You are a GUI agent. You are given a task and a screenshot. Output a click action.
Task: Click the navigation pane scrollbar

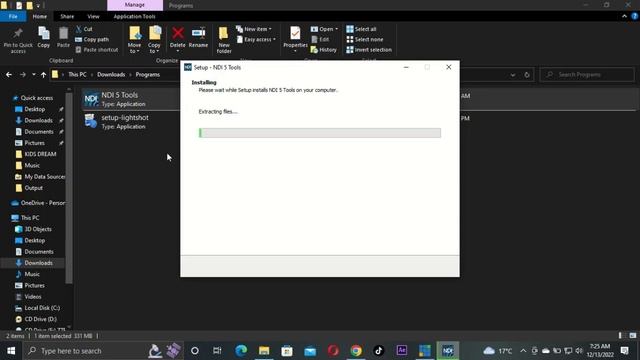pos(69,188)
